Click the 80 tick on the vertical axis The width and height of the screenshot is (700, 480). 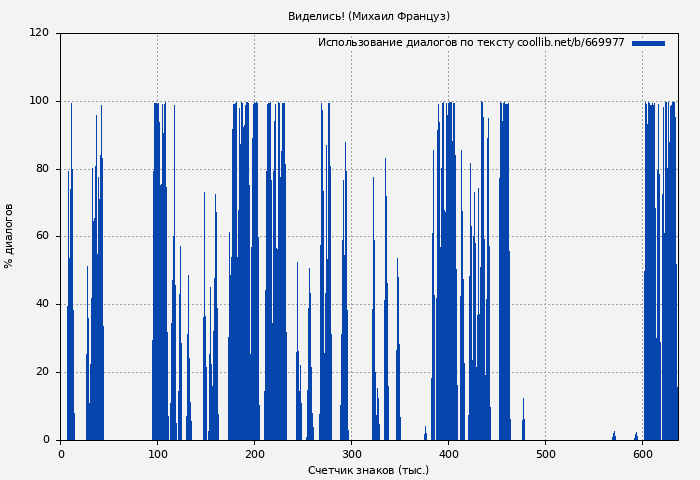pos(42,169)
